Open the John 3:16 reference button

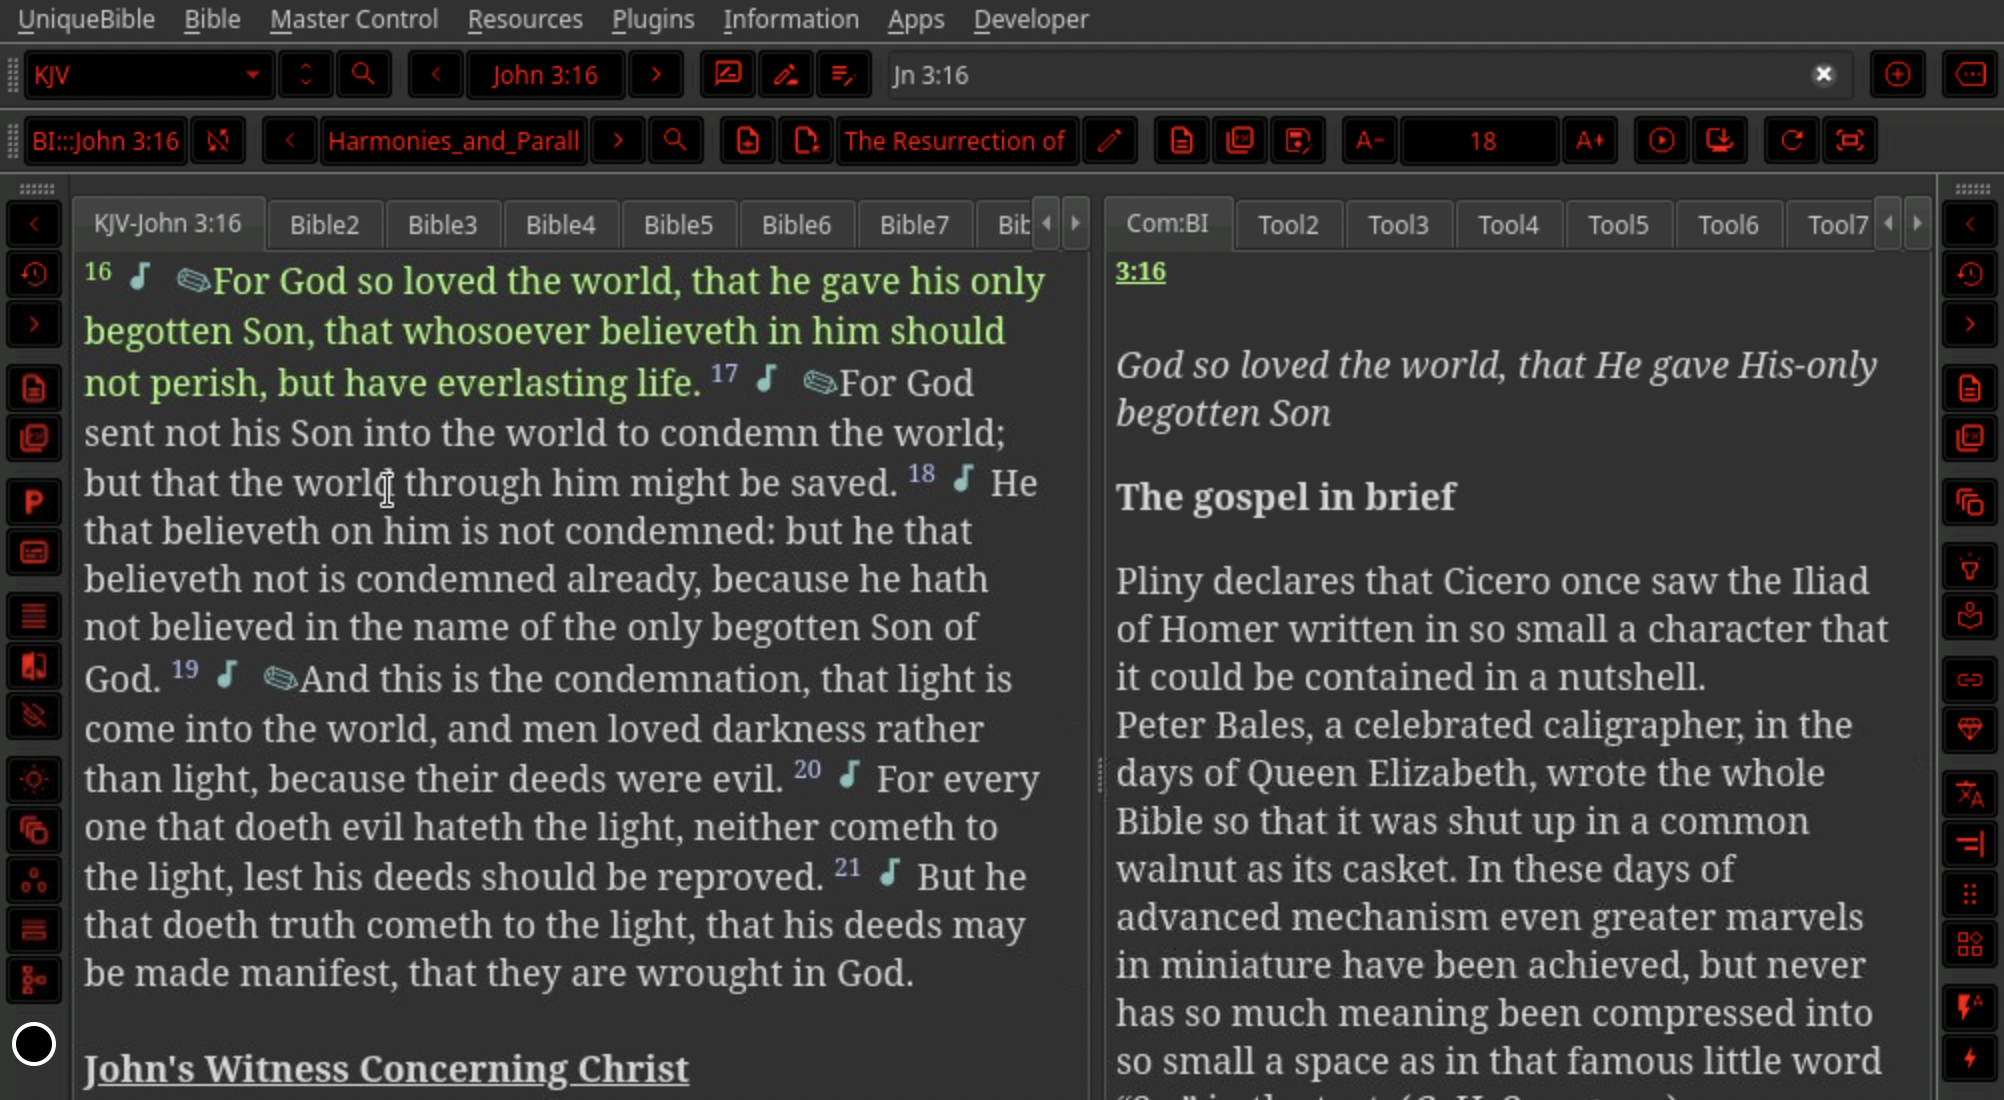tap(546, 75)
